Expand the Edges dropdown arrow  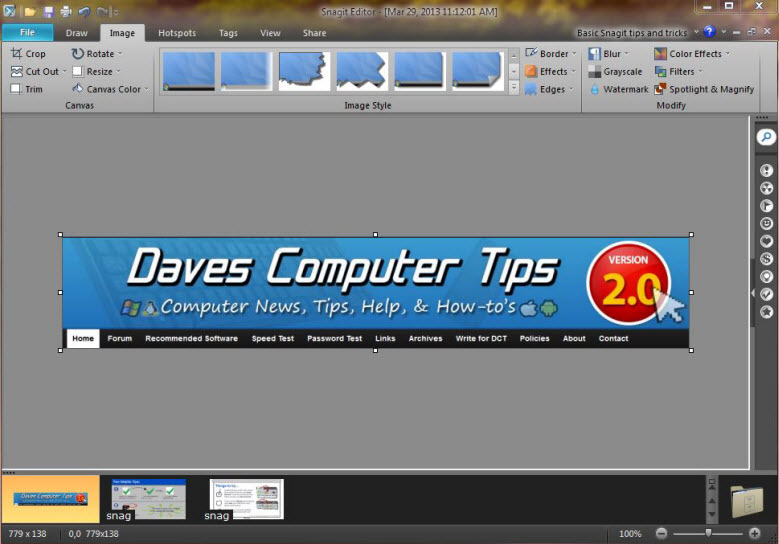point(571,89)
